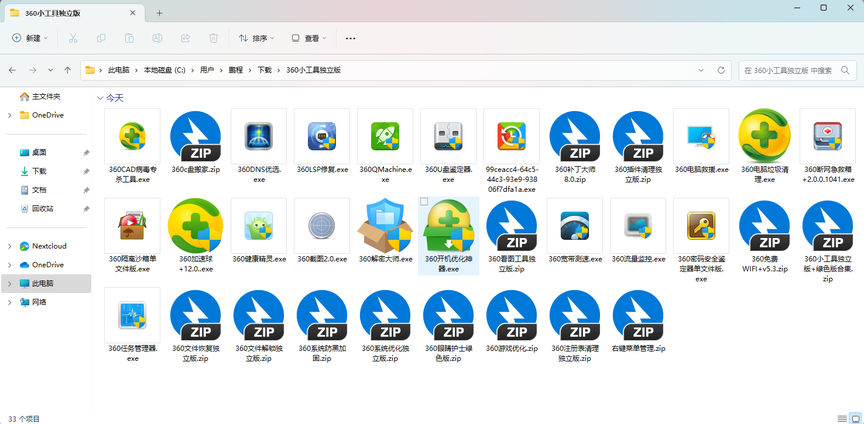Open 桌面 in quick access

pos(39,152)
